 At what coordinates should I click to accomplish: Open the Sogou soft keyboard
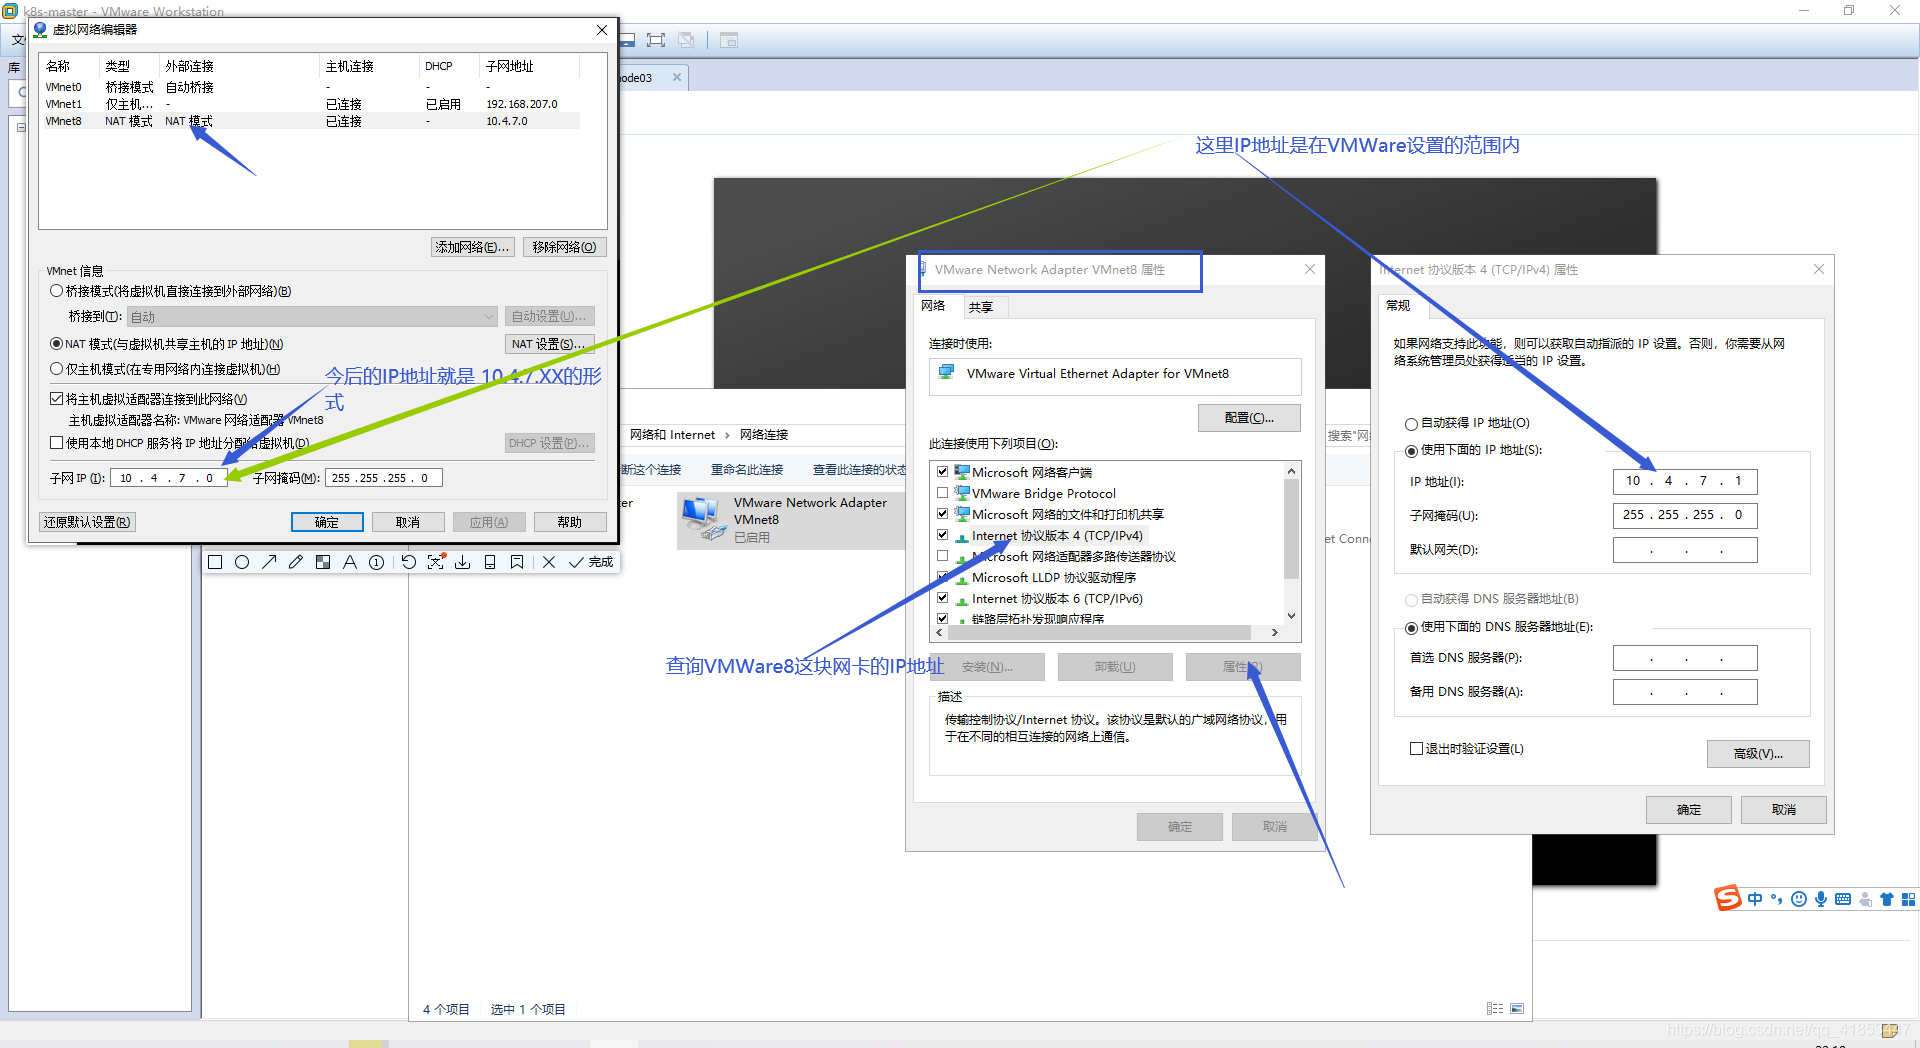pyautogui.click(x=1843, y=899)
